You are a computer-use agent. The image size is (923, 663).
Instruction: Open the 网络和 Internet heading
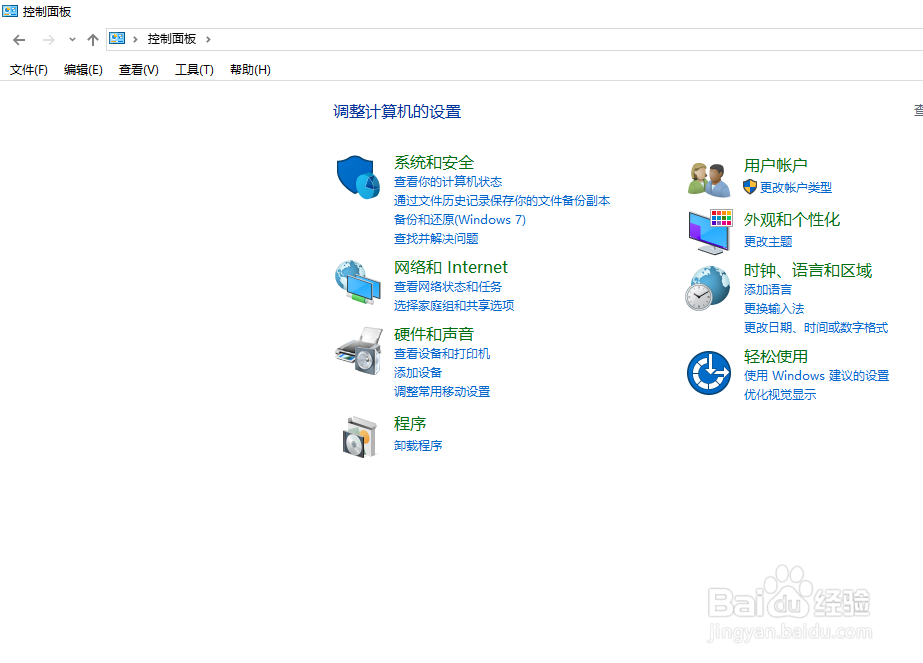450,267
